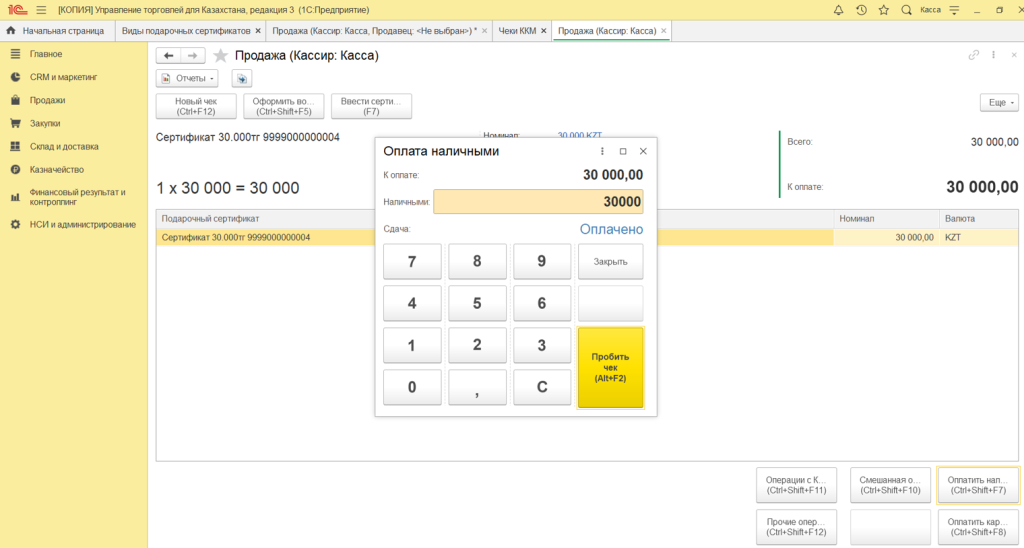The image size is (1024, 548).
Task: Open Продажи section in sidebar
Action: coord(47,101)
